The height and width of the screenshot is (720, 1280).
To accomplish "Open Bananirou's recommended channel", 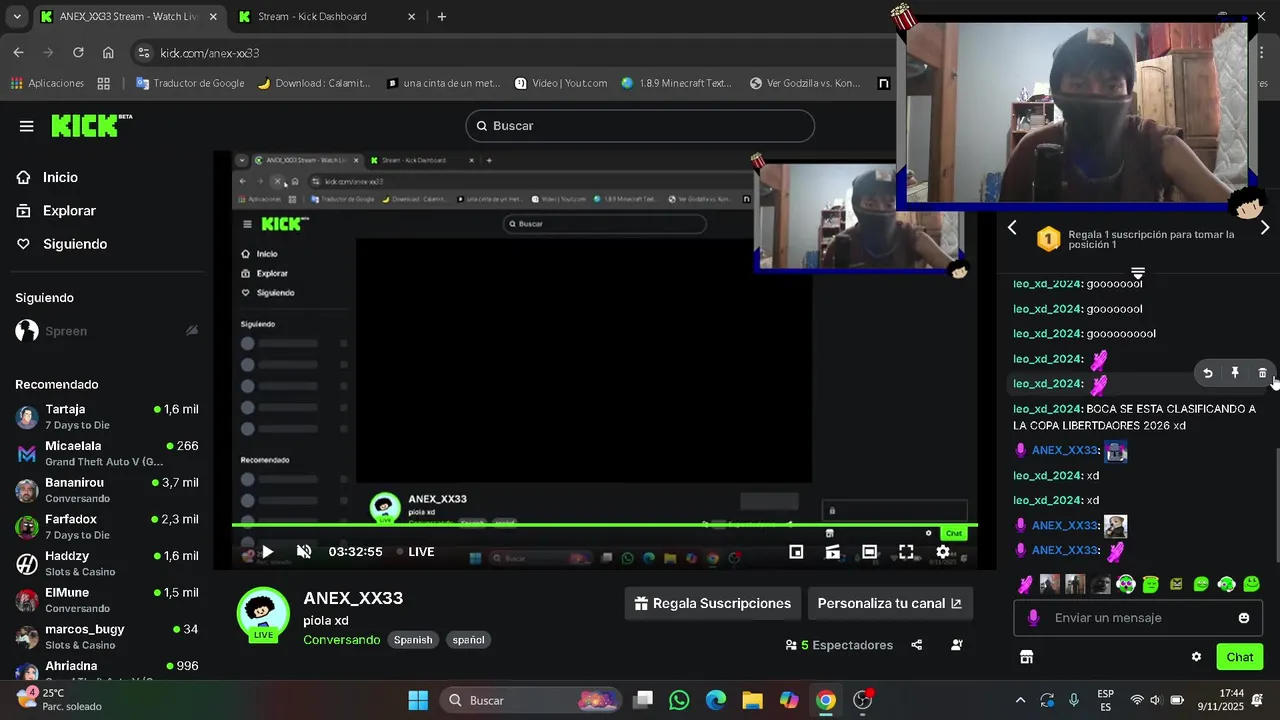I will [x=107, y=490].
